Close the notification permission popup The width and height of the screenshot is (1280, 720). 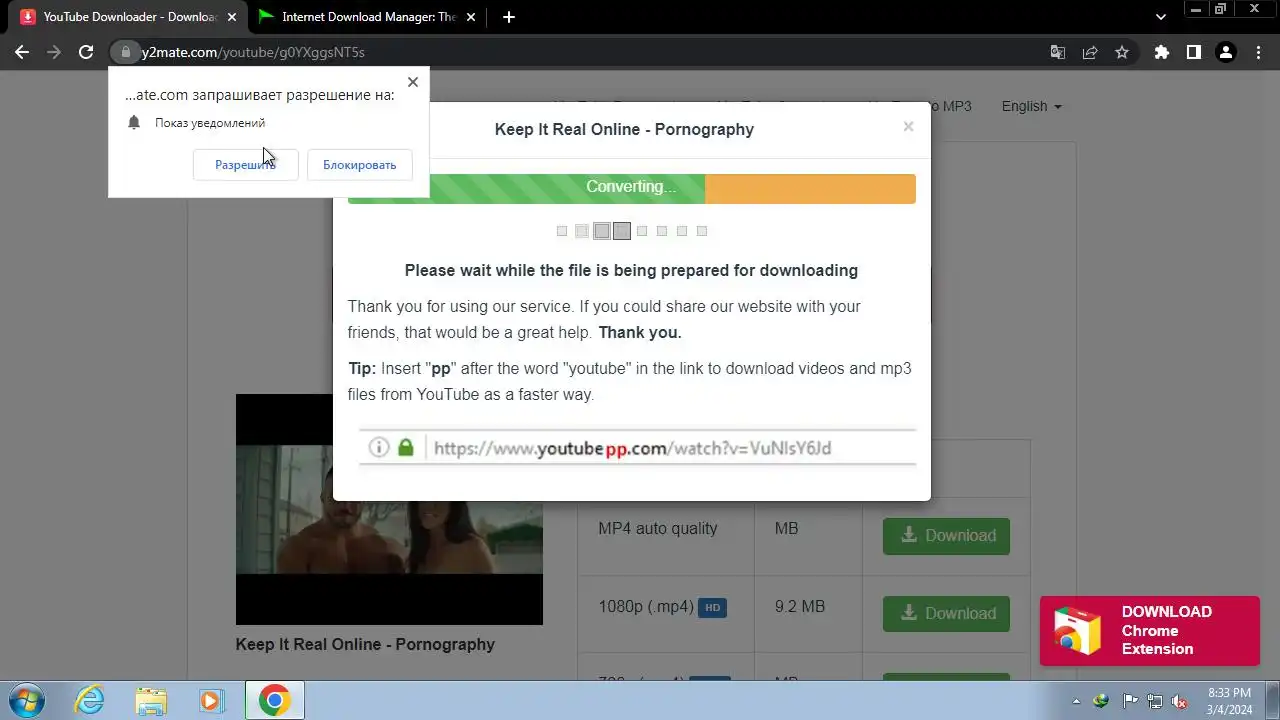coord(413,82)
